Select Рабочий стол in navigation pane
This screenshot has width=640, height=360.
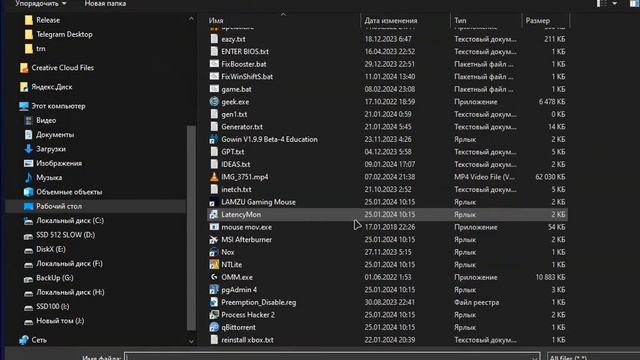point(96,206)
